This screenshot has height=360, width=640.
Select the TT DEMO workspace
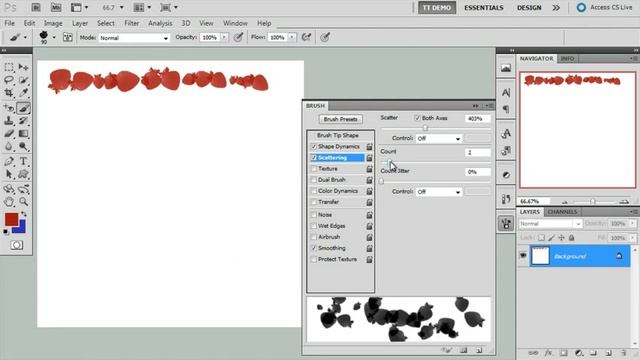click(437, 7)
